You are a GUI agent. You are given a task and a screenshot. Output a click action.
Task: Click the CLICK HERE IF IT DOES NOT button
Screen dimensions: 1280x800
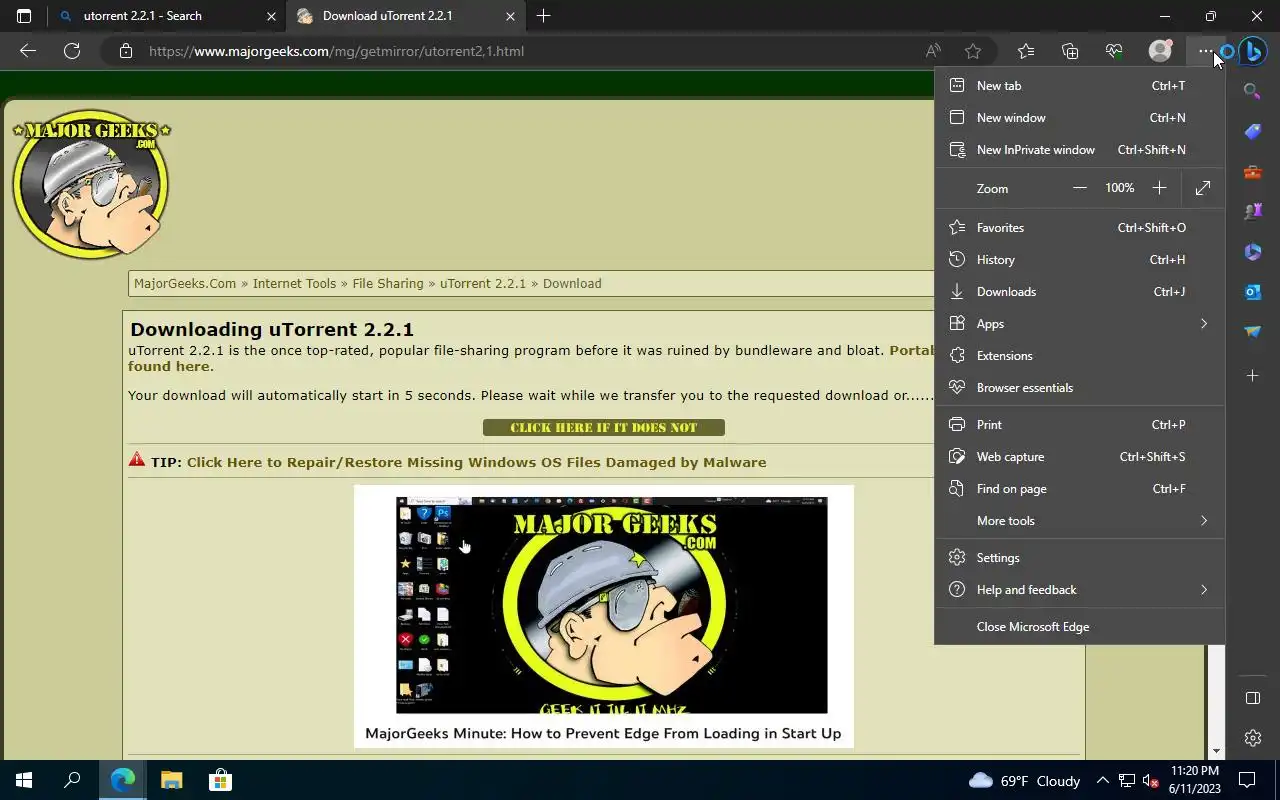point(604,428)
